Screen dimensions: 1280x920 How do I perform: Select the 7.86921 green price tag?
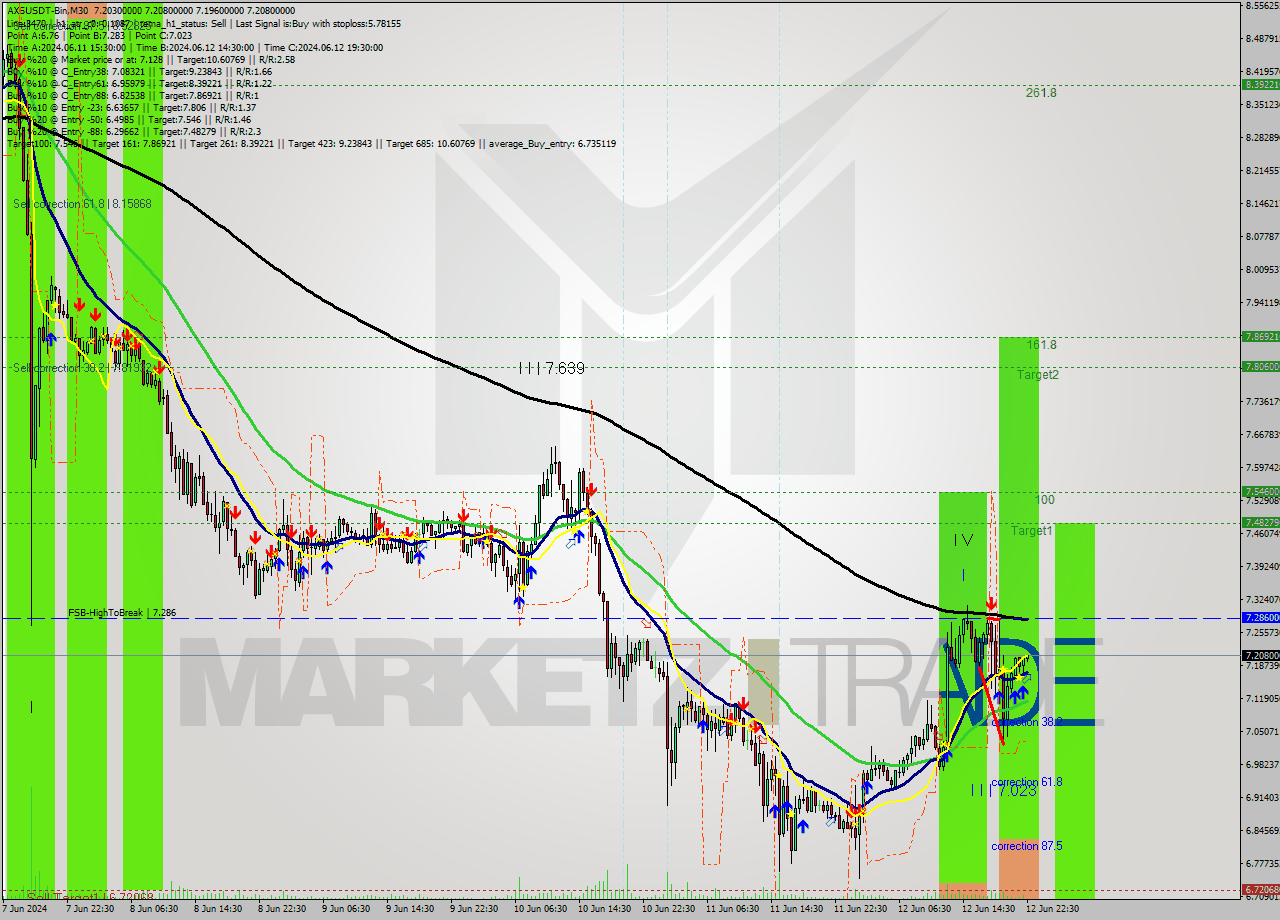click(1260, 337)
